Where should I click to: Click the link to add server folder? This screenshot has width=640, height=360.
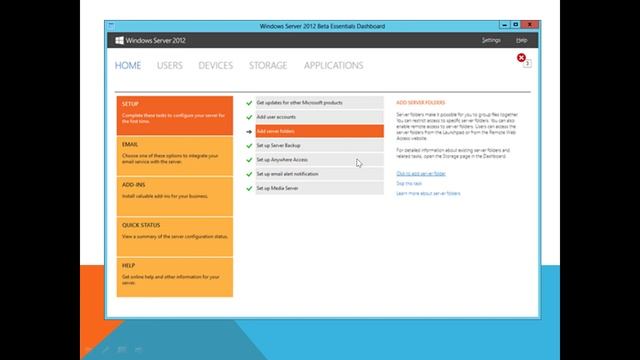click(421, 173)
